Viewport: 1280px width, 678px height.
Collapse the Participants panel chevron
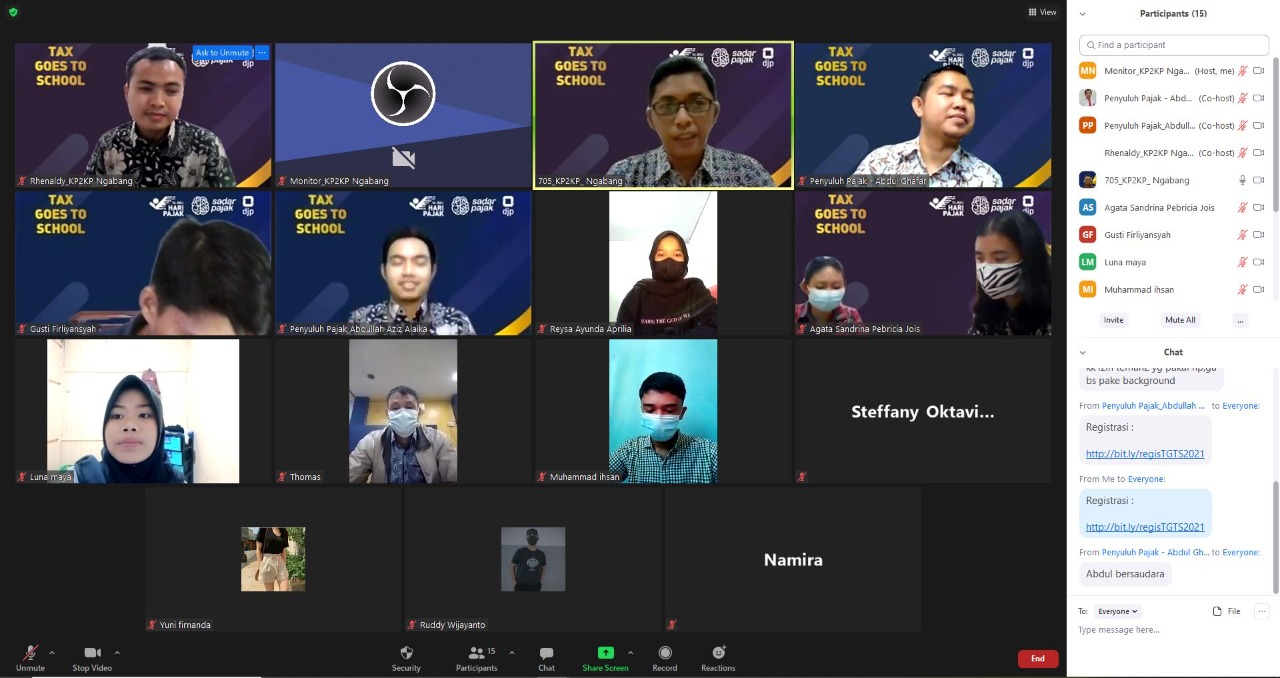1082,14
